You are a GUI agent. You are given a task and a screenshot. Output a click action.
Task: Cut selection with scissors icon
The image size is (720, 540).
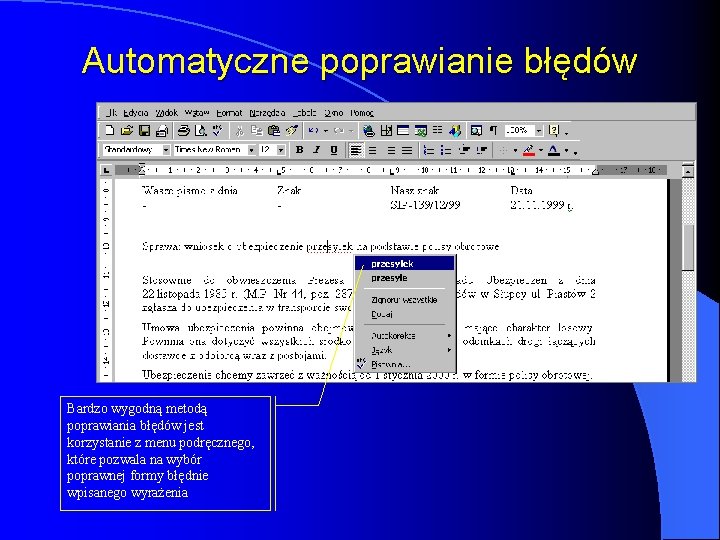pyautogui.click(x=239, y=131)
